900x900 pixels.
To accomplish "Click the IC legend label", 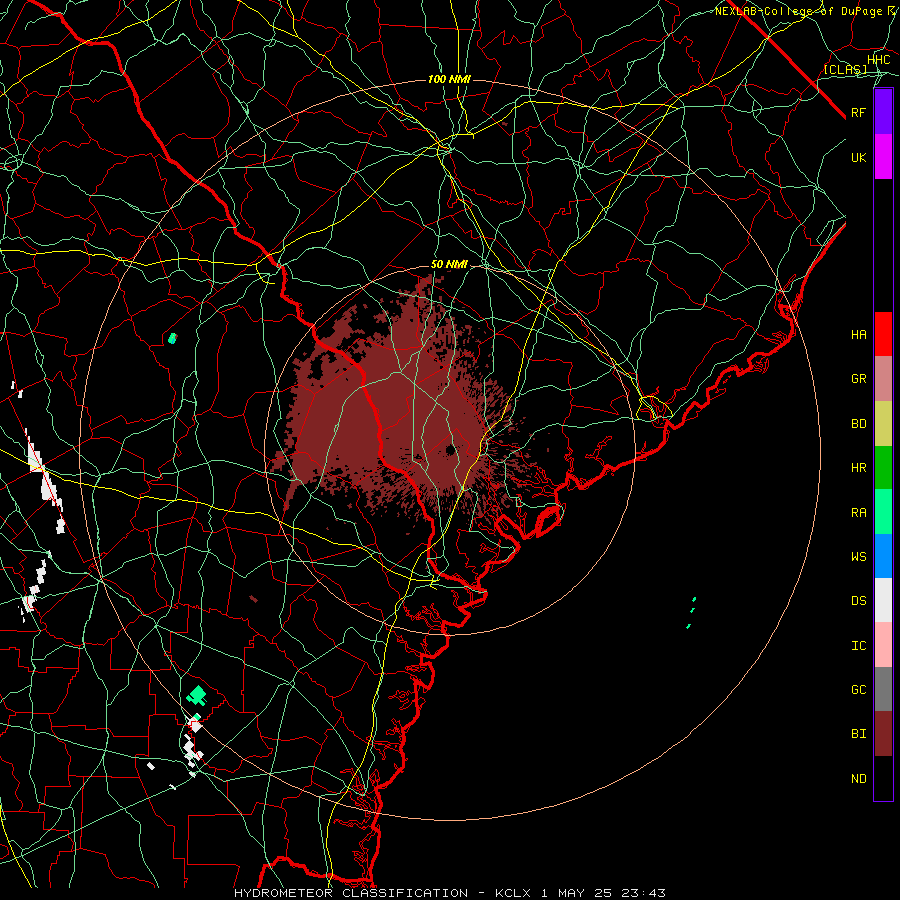I will pos(859,646).
